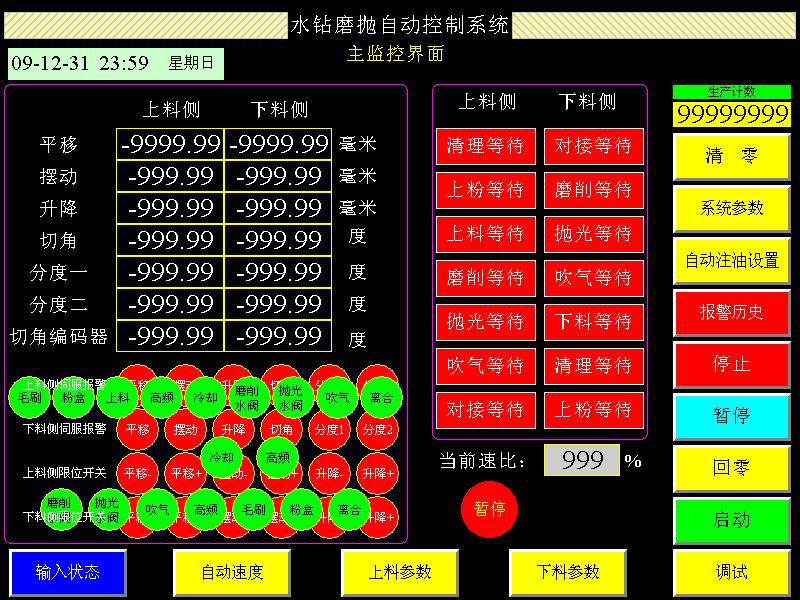This screenshot has height=600, width=800.
Task: Click the 当前速比 value field
Action: (582, 460)
